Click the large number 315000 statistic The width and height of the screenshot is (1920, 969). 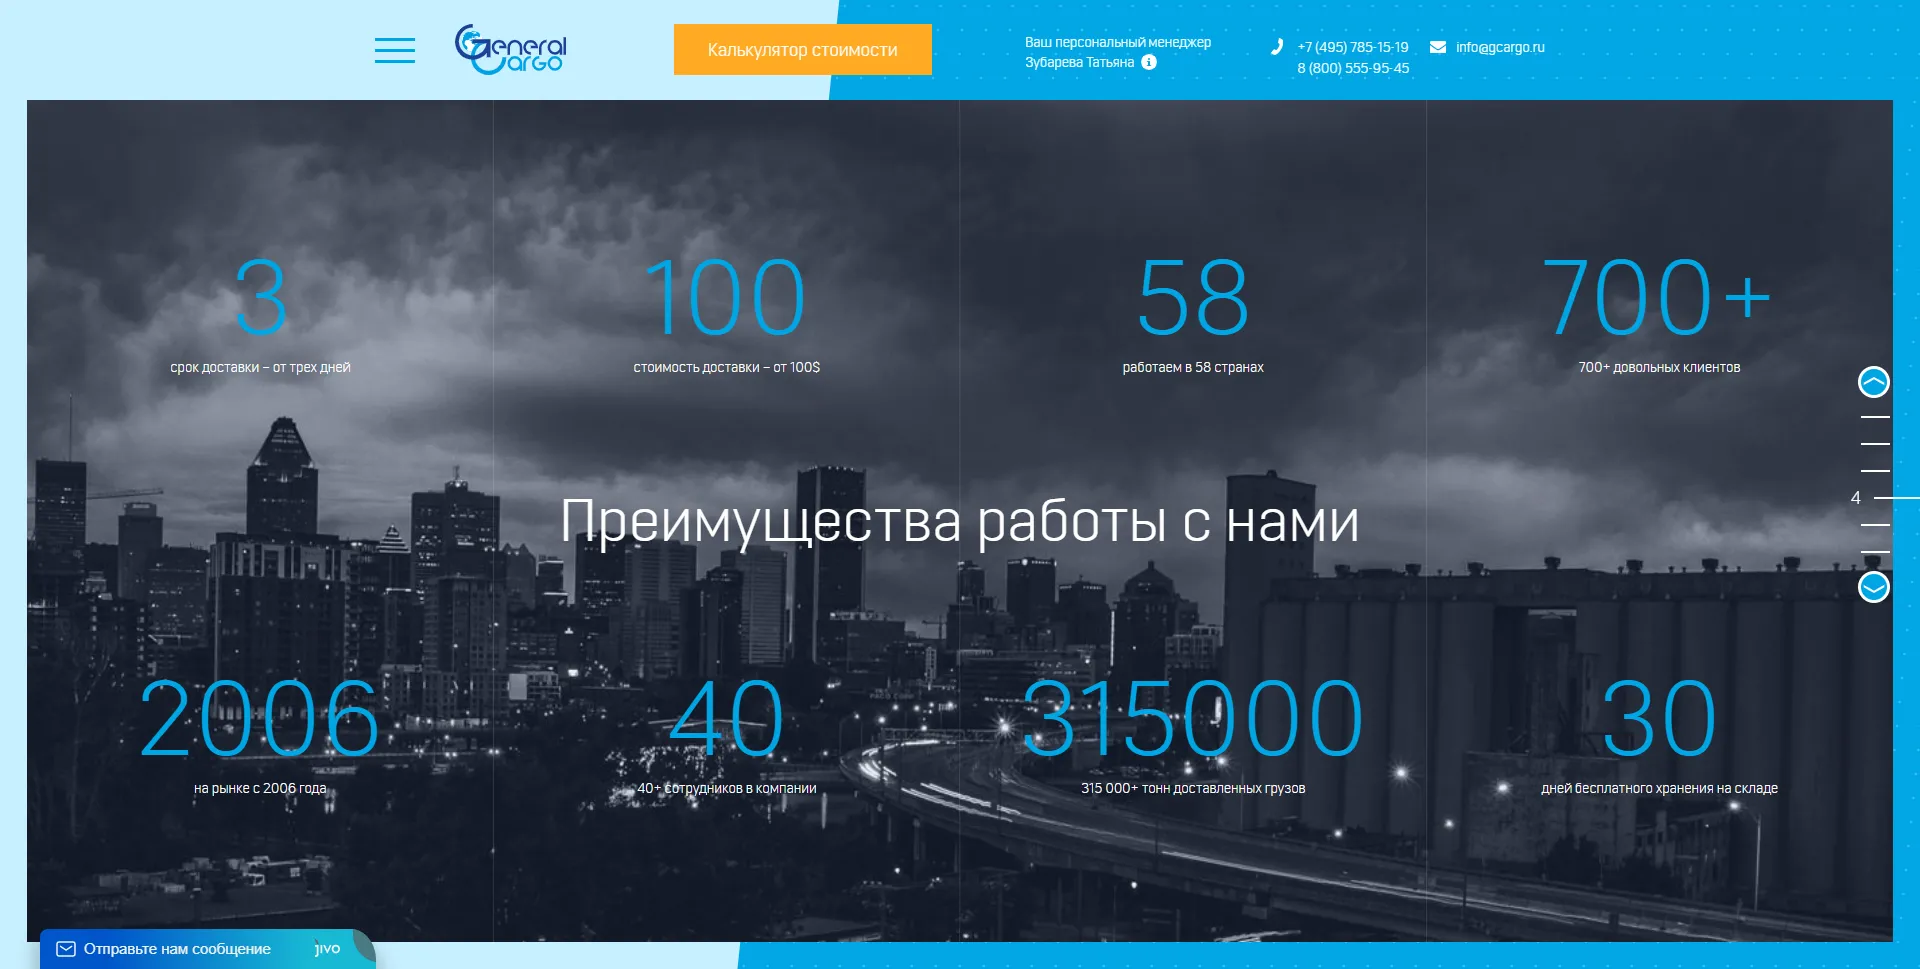click(x=1193, y=718)
